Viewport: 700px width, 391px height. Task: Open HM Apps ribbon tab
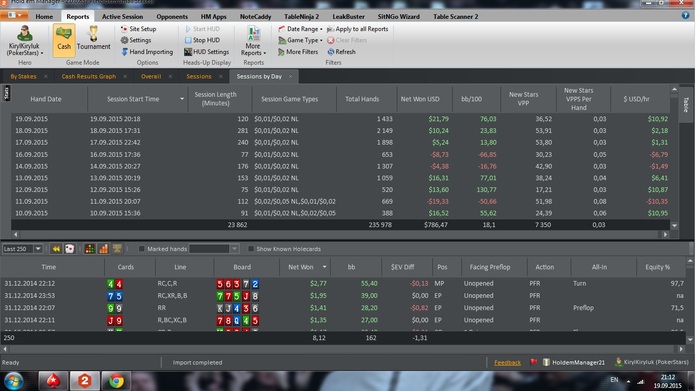(x=213, y=17)
